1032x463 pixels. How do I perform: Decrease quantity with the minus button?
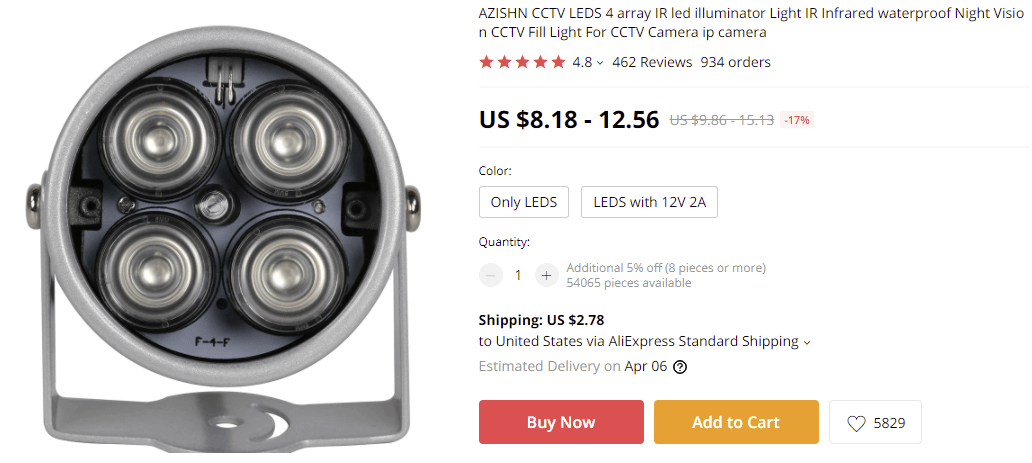pyautogui.click(x=491, y=275)
